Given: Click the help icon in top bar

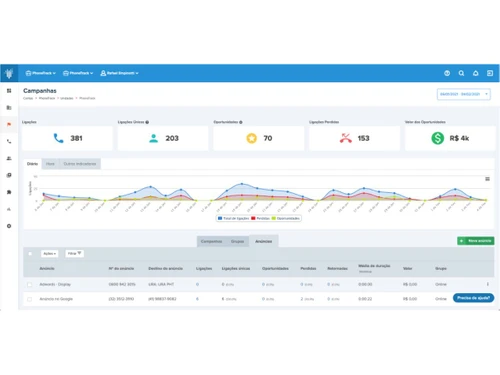Looking at the screenshot, I should point(447,73).
